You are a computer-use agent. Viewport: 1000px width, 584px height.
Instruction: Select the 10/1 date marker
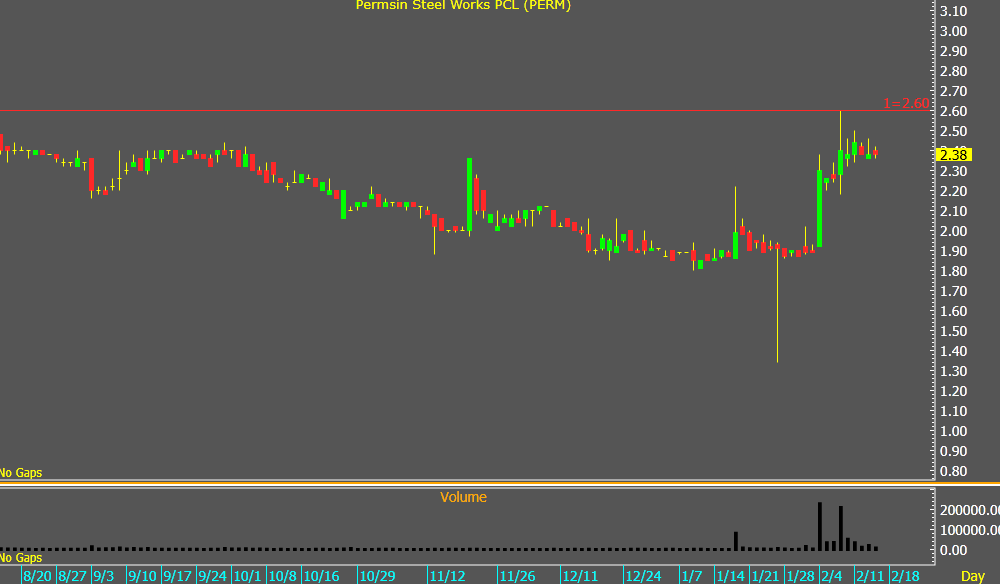click(247, 576)
